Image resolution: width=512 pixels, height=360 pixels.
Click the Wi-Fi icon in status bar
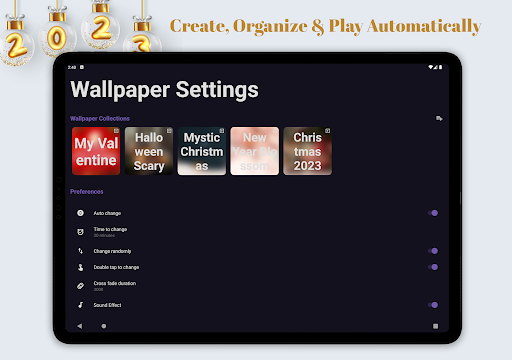tap(431, 67)
